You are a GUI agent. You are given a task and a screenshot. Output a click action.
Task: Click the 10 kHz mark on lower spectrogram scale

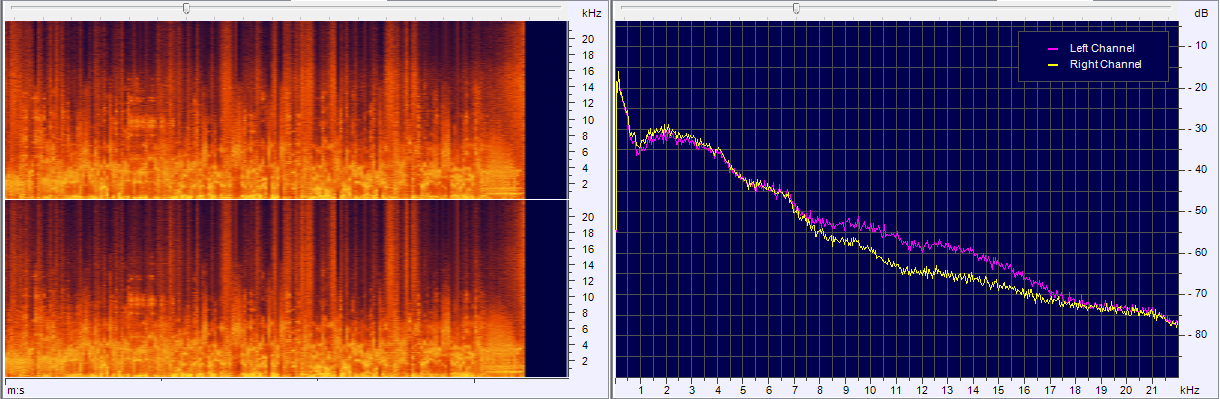[589, 297]
